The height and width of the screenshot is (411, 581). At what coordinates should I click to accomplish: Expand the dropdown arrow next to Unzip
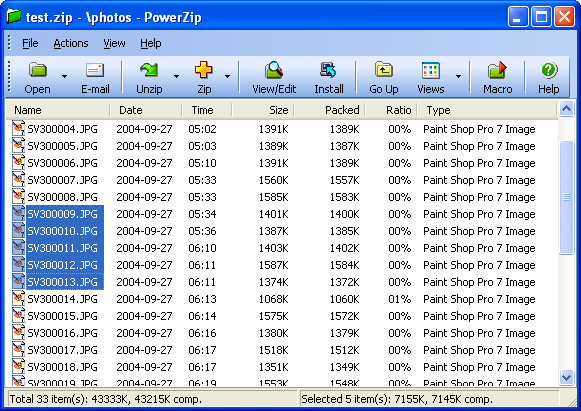point(176,77)
